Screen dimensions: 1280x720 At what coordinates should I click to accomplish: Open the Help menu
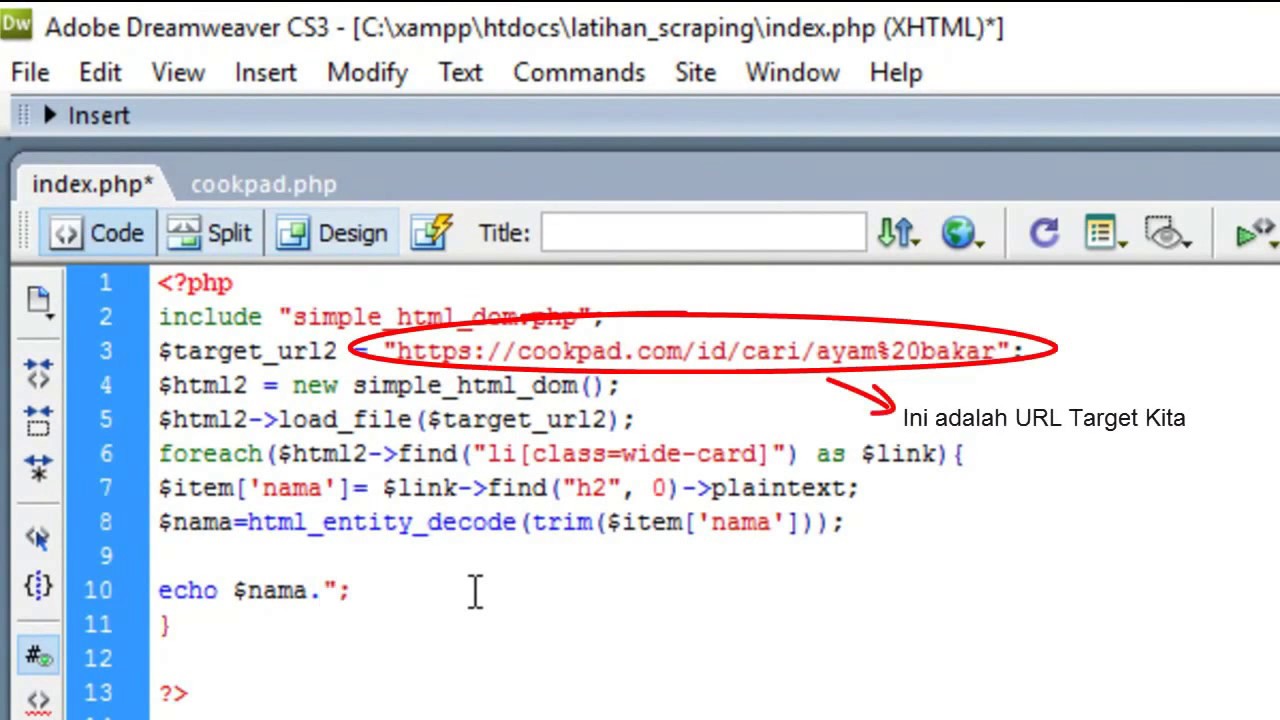point(896,73)
